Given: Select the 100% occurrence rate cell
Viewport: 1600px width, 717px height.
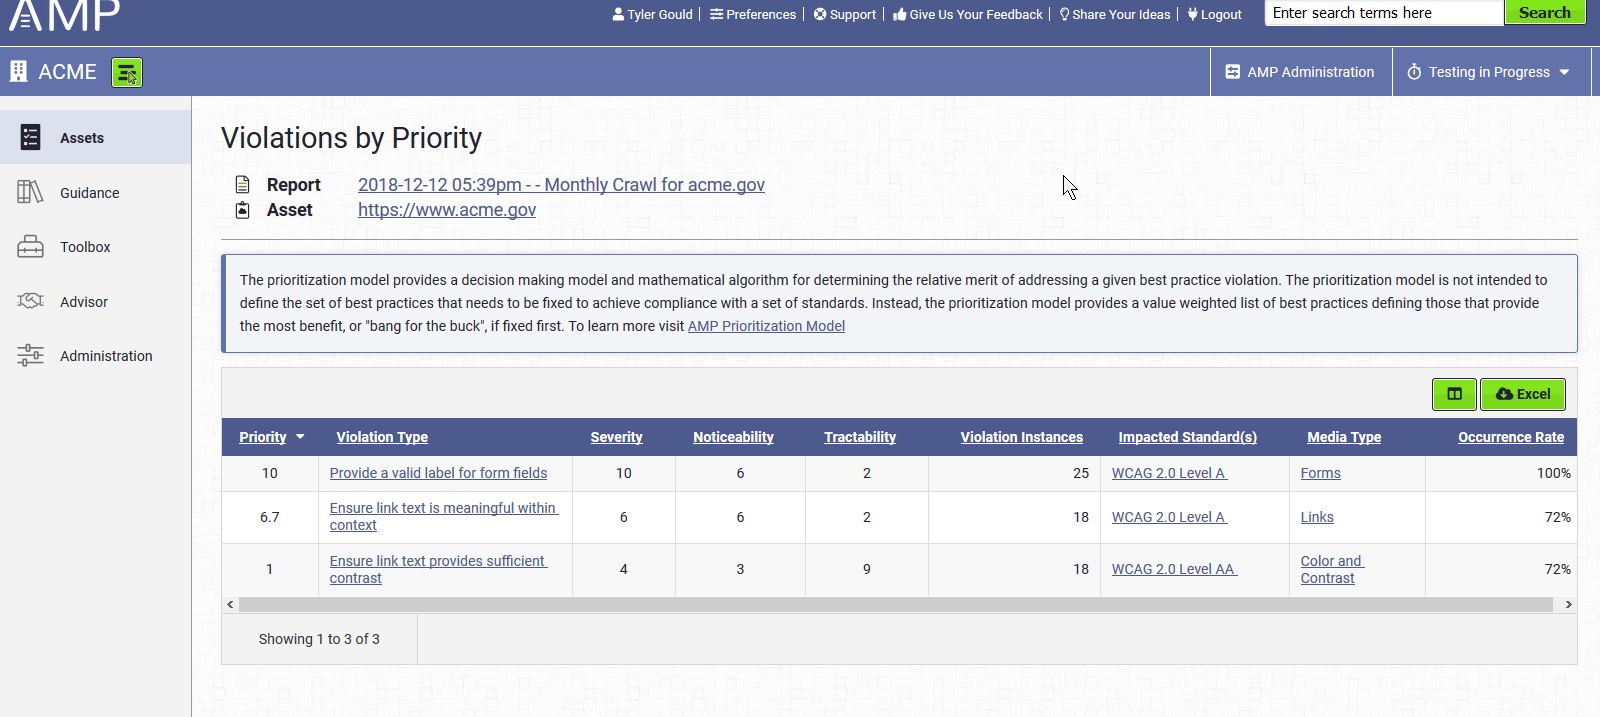Looking at the screenshot, I should pyautogui.click(x=1501, y=473).
